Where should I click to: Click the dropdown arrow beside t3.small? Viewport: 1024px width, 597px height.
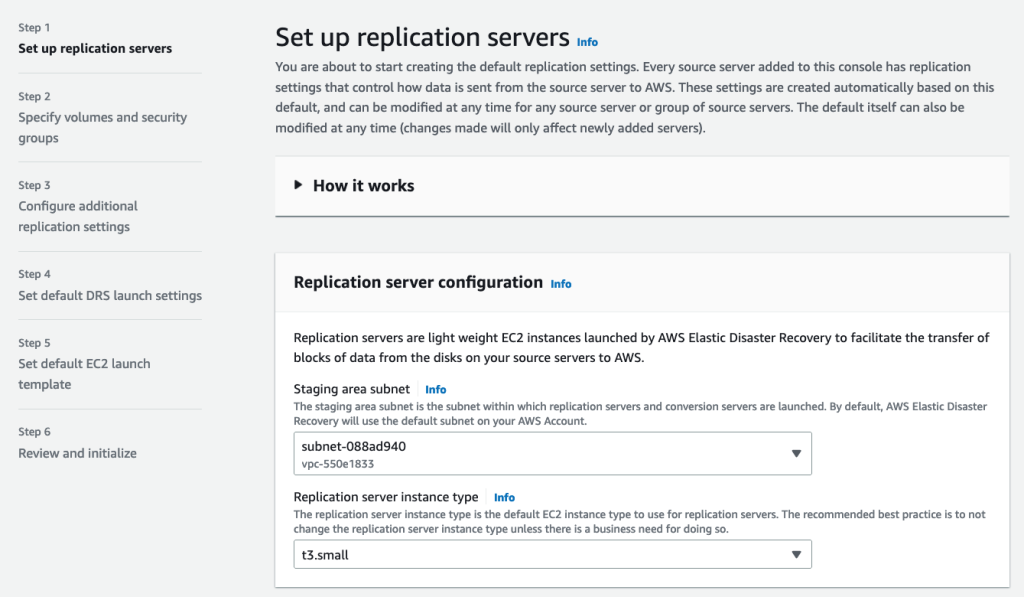click(797, 553)
